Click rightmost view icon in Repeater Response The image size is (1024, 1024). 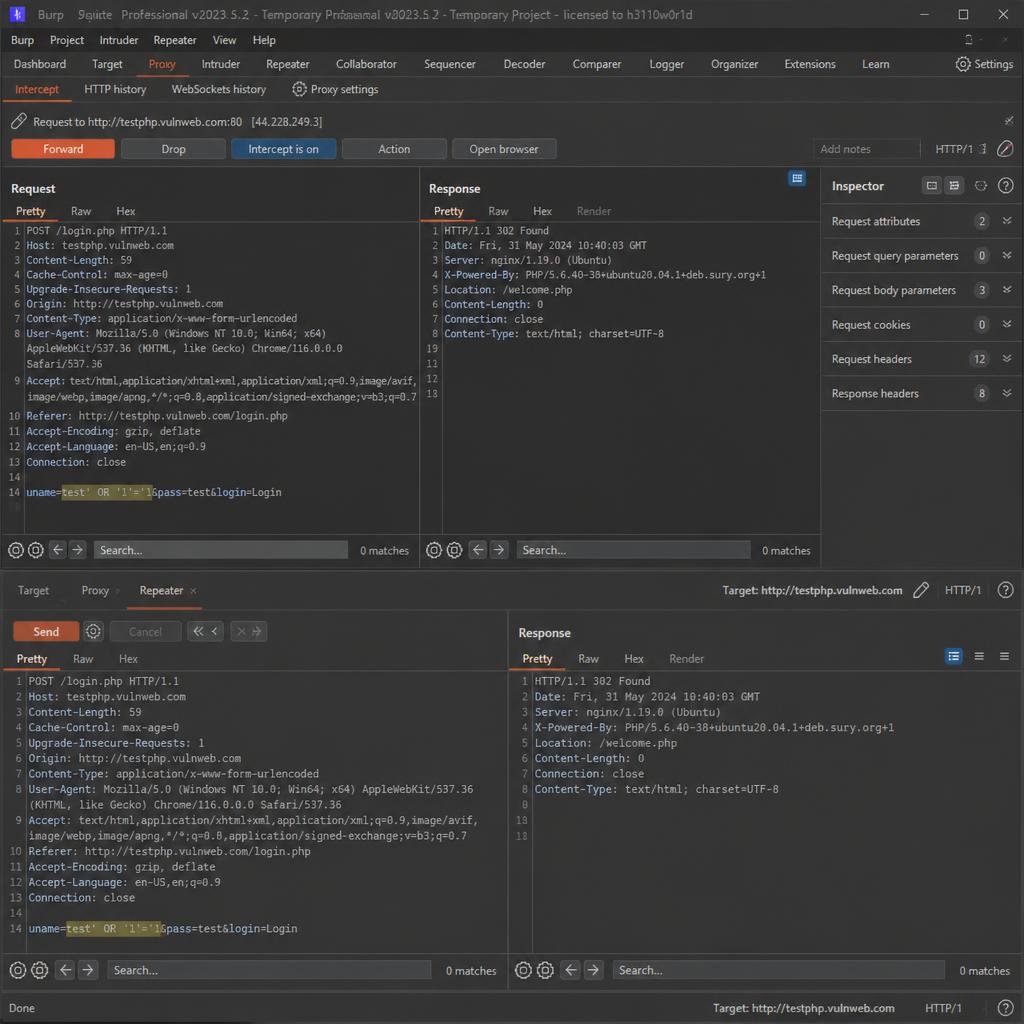1004,656
